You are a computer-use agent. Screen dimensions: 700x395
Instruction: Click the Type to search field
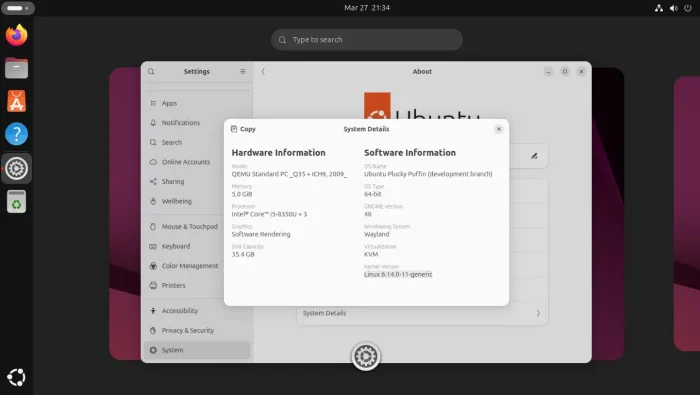[367, 40]
